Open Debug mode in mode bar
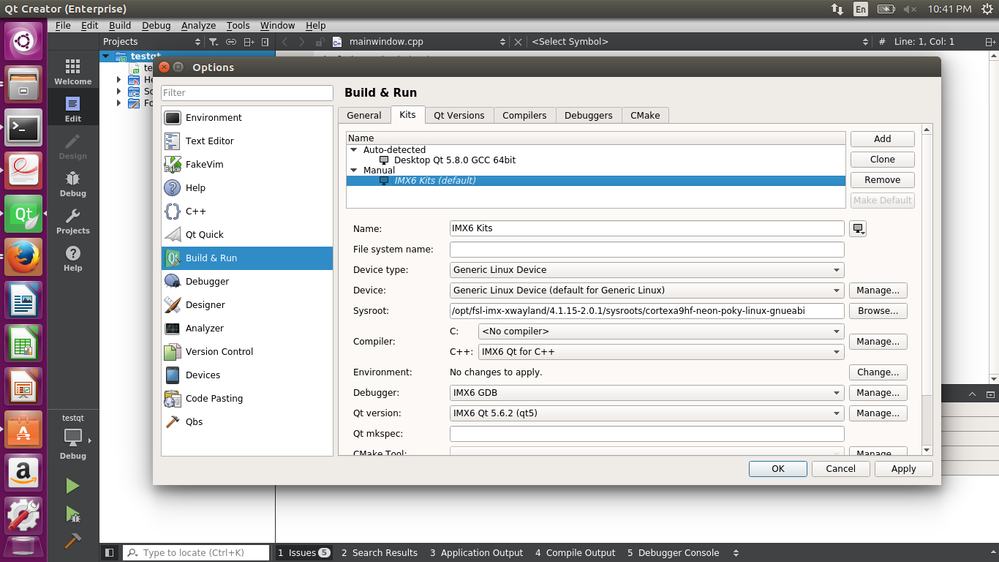The height and width of the screenshot is (562, 999). click(x=73, y=184)
